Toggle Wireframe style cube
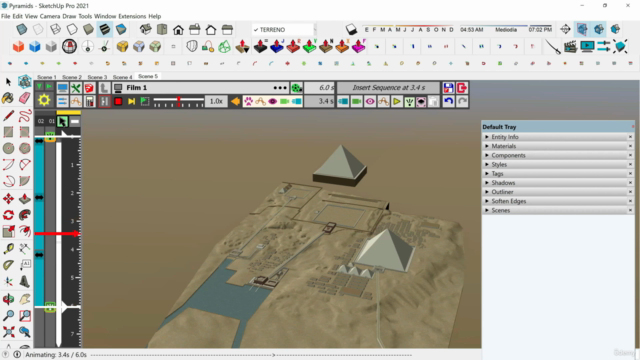The height and width of the screenshot is (360, 640). pyautogui.click(x=55, y=29)
